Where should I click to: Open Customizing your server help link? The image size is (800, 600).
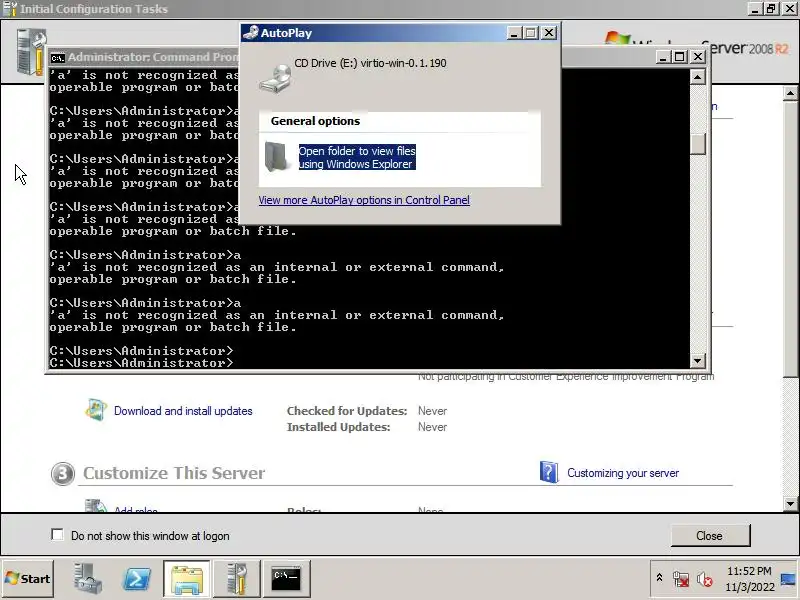(x=623, y=473)
